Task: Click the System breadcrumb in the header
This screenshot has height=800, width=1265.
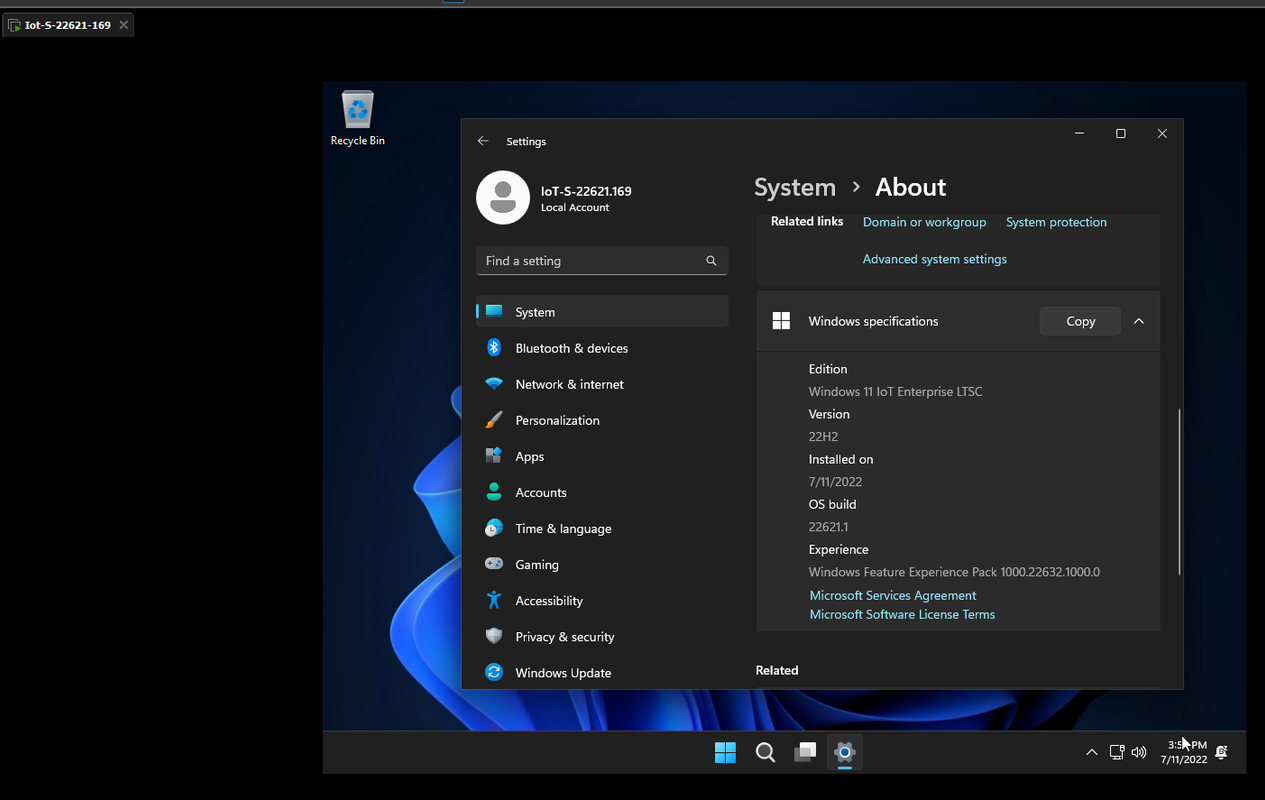Action: coord(795,187)
